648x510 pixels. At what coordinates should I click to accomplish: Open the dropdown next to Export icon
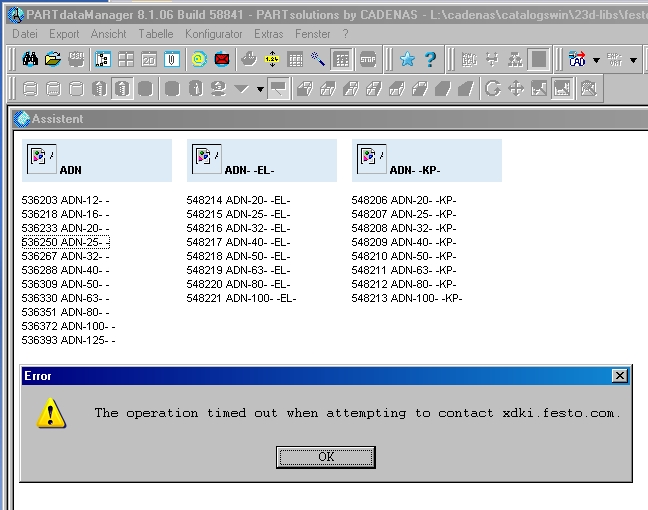633,60
